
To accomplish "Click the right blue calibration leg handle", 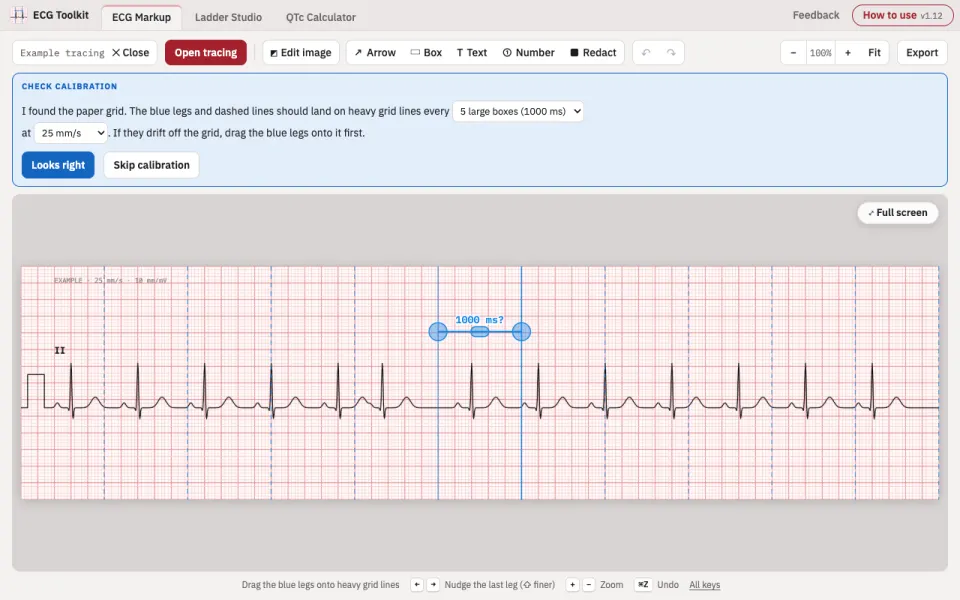I will point(521,332).
